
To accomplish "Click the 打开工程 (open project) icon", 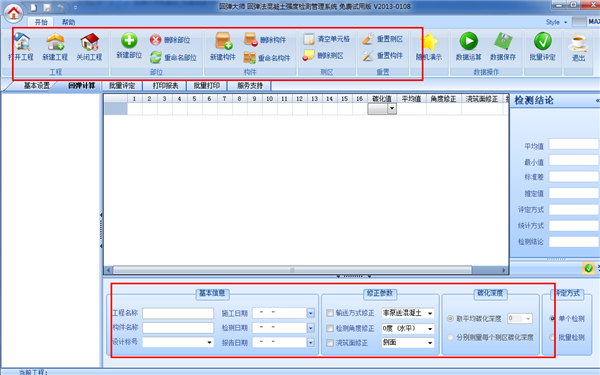I will (x=22, y=41).
